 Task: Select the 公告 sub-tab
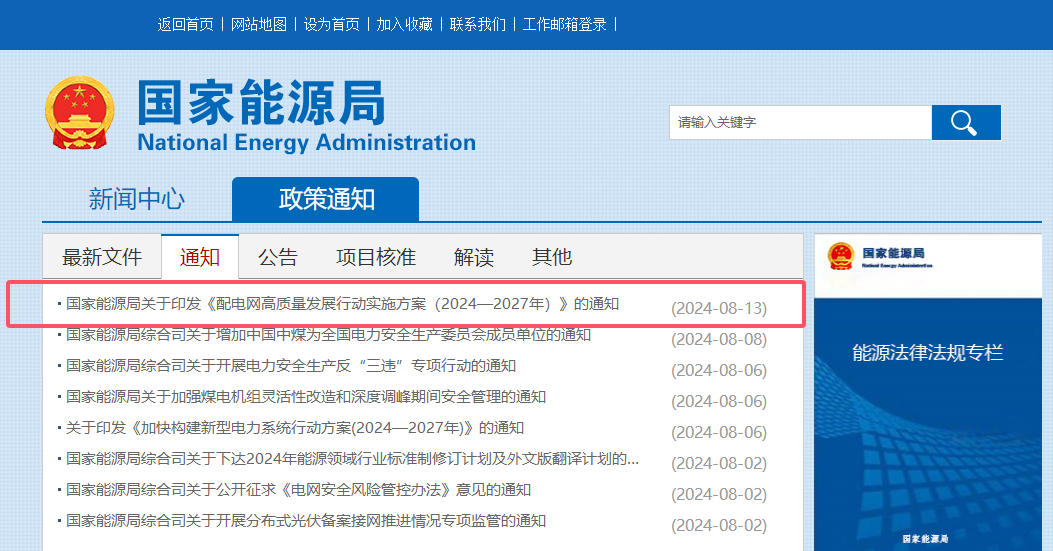(278, 257)
